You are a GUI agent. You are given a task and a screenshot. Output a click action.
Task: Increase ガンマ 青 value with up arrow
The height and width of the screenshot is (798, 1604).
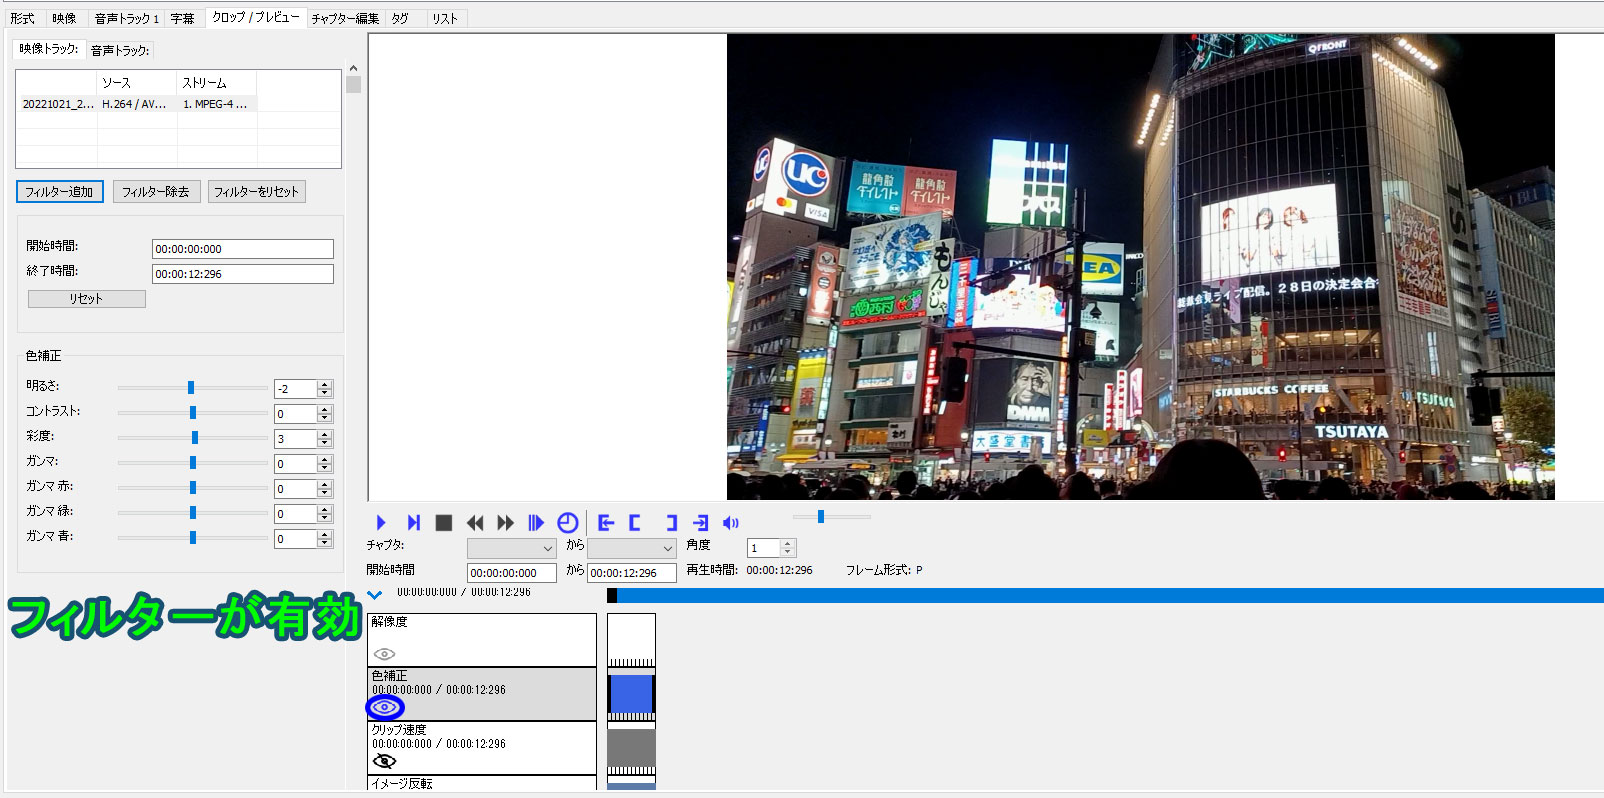[325, 534]
